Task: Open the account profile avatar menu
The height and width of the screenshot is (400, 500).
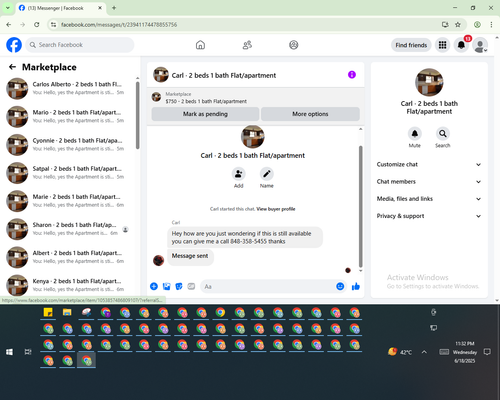Action: coord(480,45)
